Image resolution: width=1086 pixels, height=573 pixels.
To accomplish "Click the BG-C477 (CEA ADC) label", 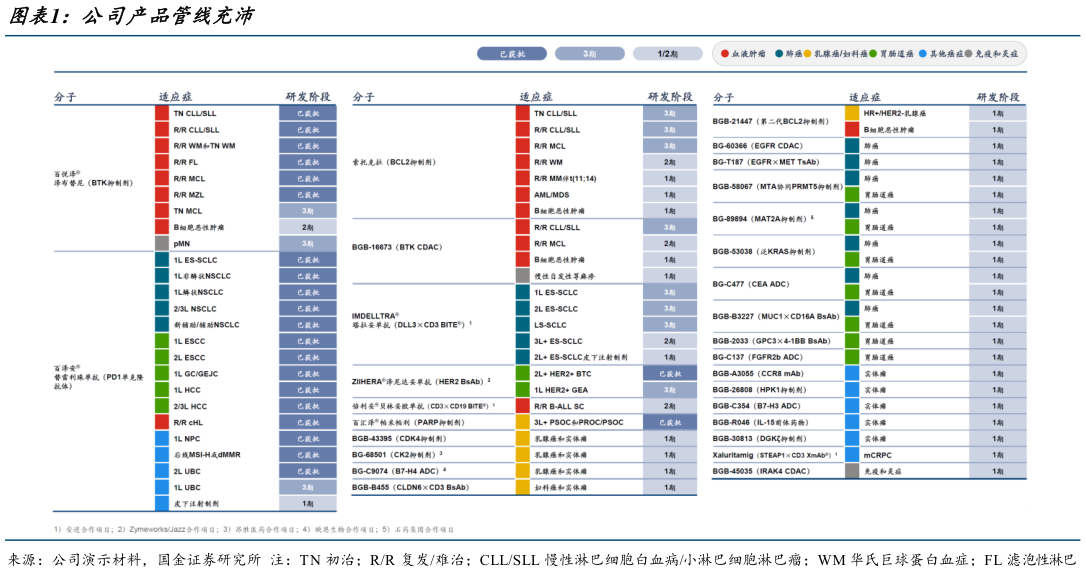I will 751,284.
